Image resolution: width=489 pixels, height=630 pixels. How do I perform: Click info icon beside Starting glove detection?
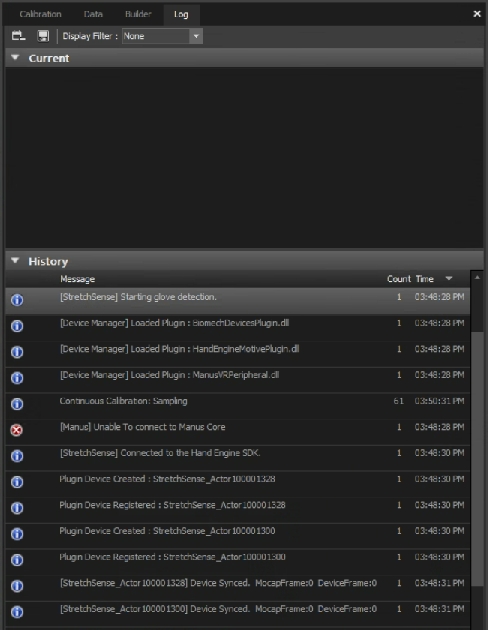[17, 300]
